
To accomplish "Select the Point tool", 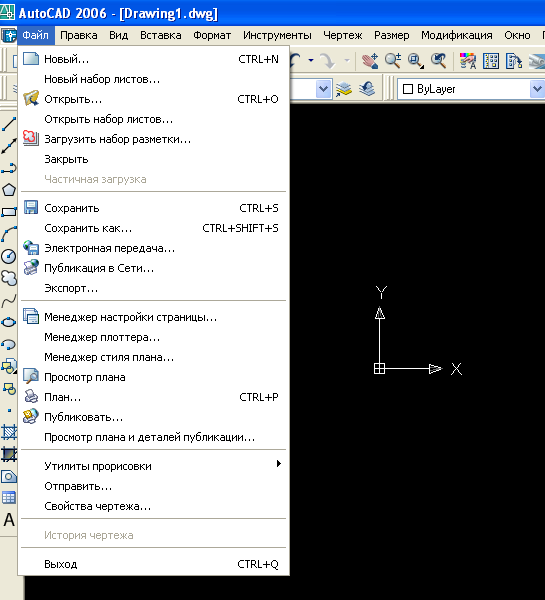I will (x=8, y=411).
